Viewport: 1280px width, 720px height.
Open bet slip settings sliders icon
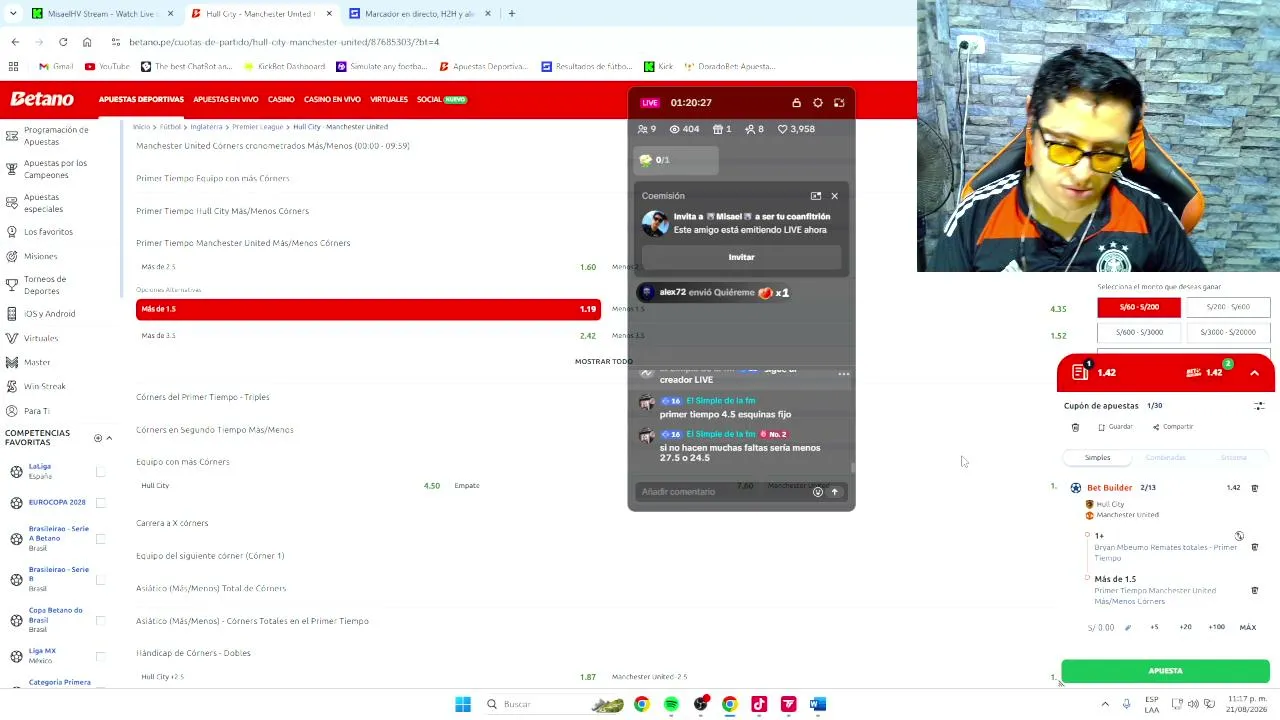point(1259,406)
